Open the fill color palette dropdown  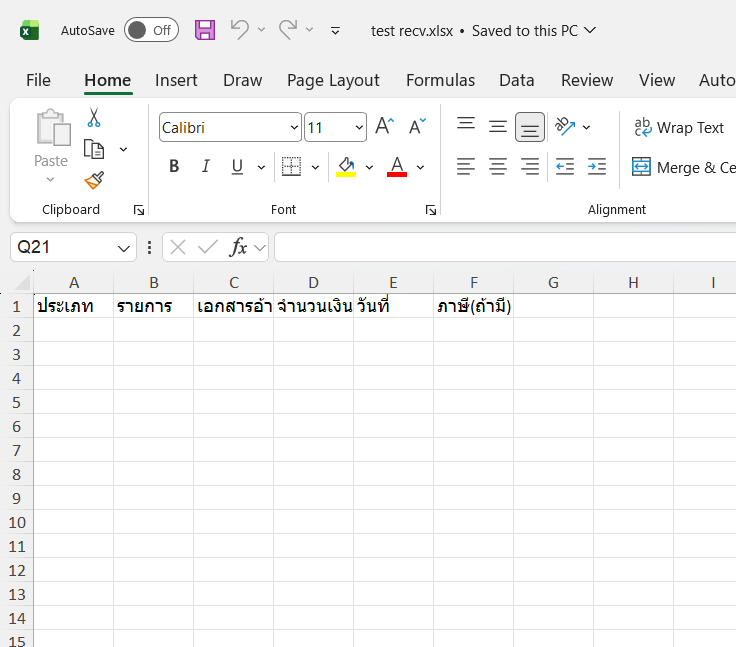(369, 167)
